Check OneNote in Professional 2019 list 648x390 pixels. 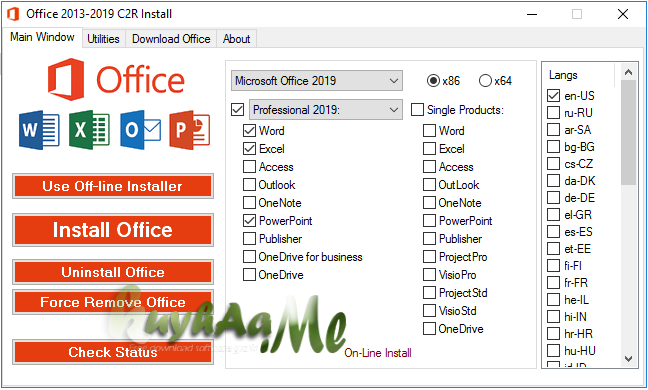point(249,202)
